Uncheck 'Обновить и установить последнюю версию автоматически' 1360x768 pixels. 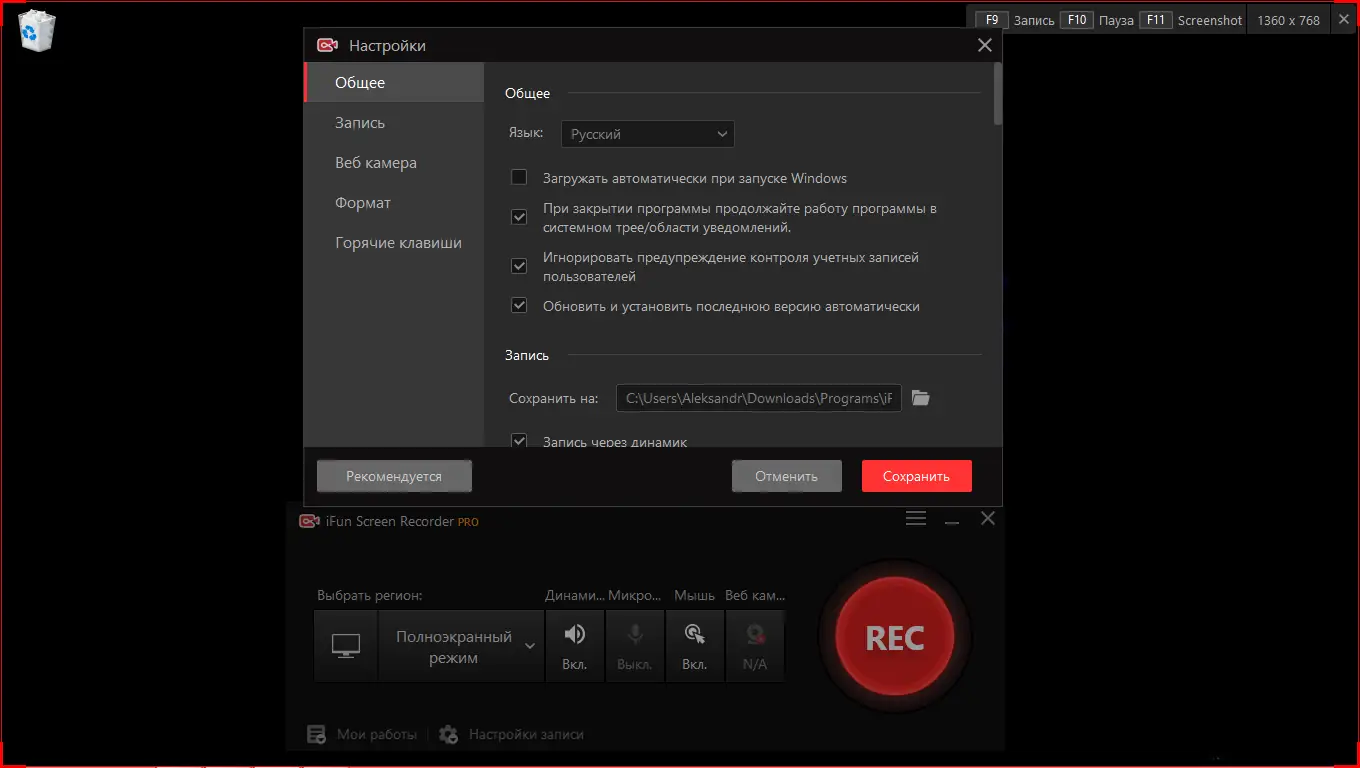(x=519, y=306)
